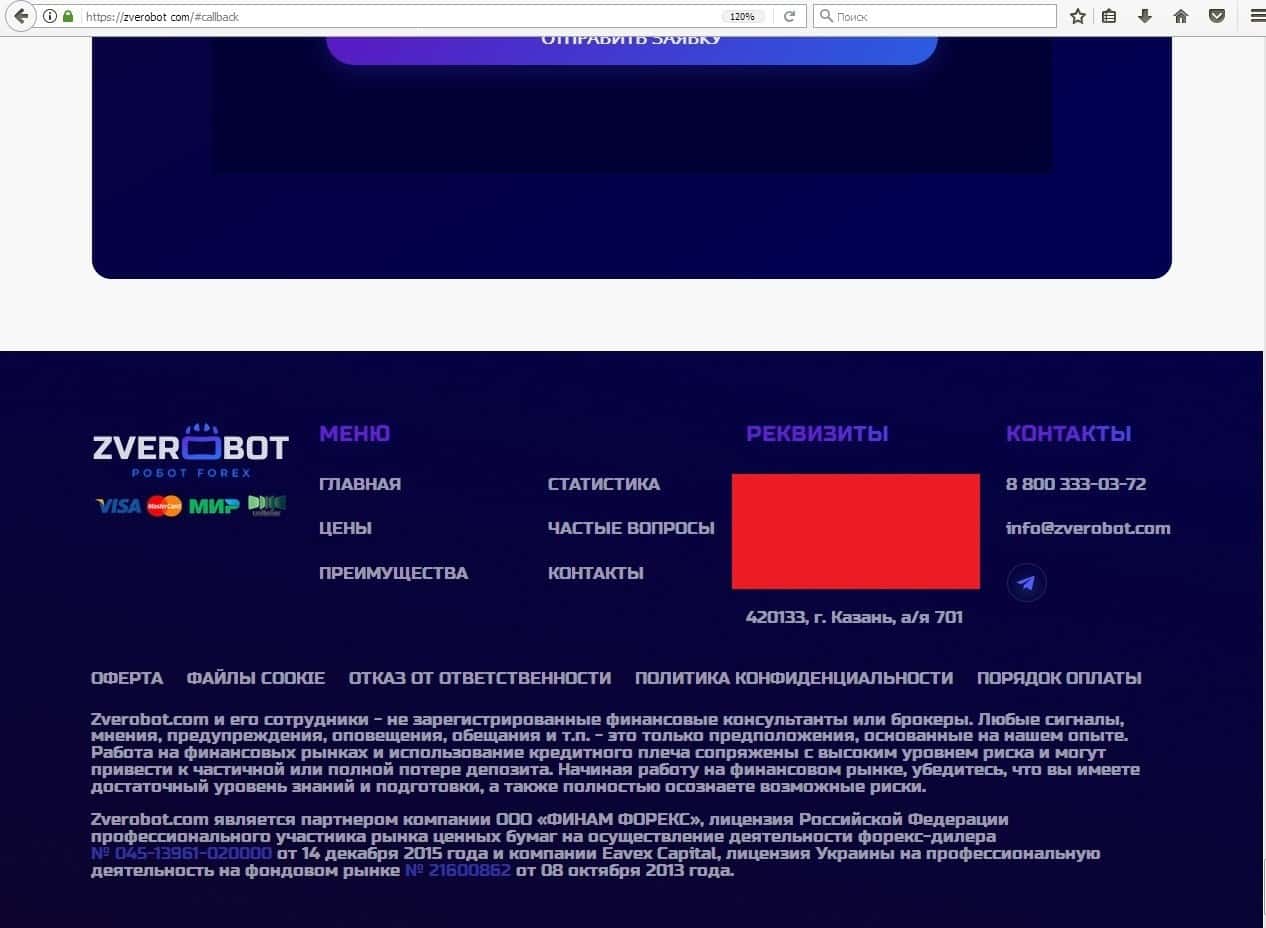Viewport: 1266px width, 928px height.
Task: Open the ПОРЯДОК ОПЛАТЫ link
Action: click(1059, 678)
